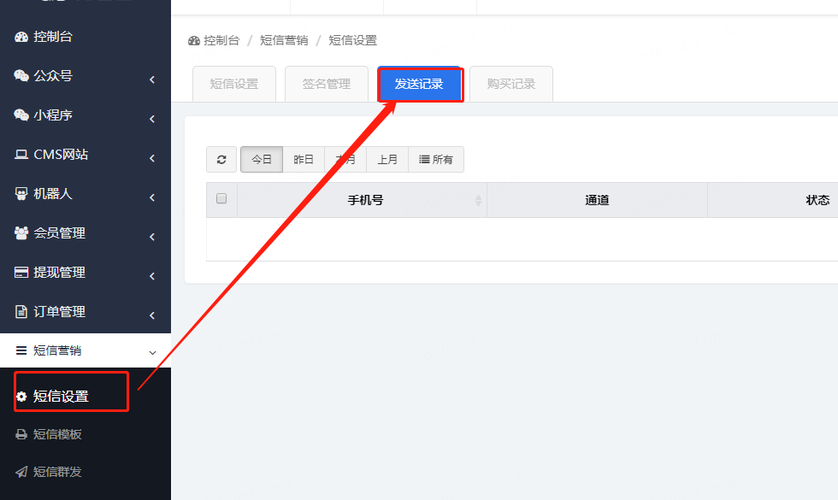Switch to the 签名管理 tab

(x=327, y=84)
